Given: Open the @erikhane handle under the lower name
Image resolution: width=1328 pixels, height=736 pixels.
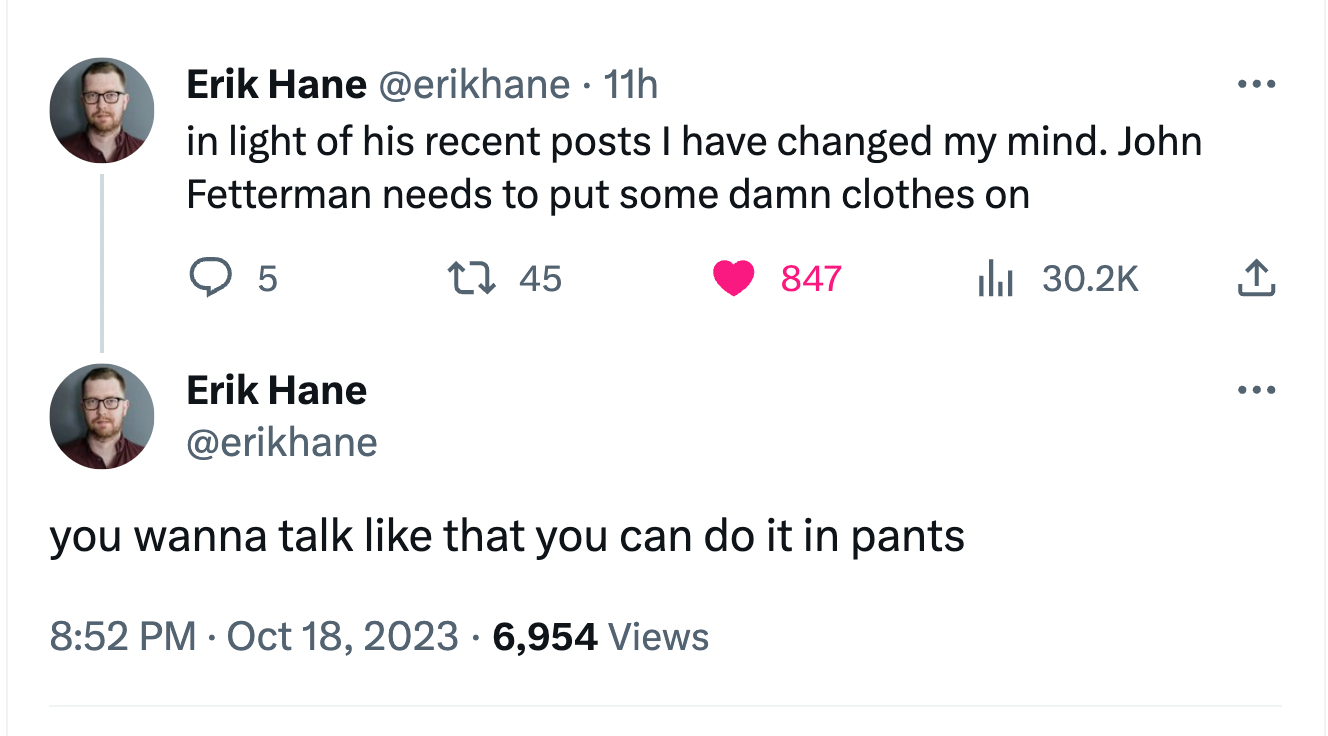Looking at the screenshot, I should click(282, 442).
